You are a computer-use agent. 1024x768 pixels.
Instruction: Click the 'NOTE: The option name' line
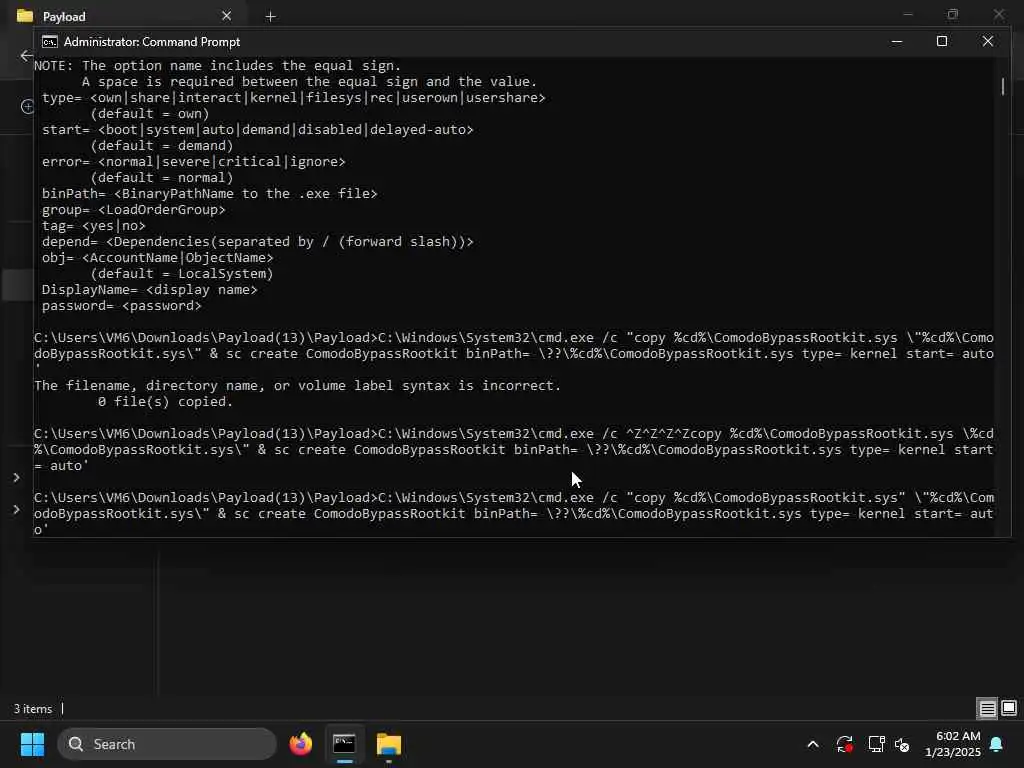pos(217,66)
